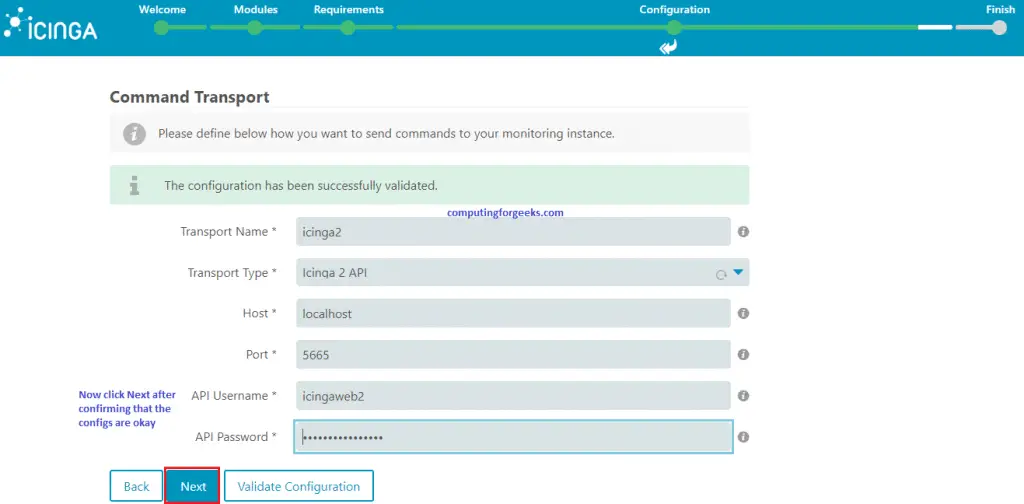Click Next to continue setup

click(x=193, y=486)
